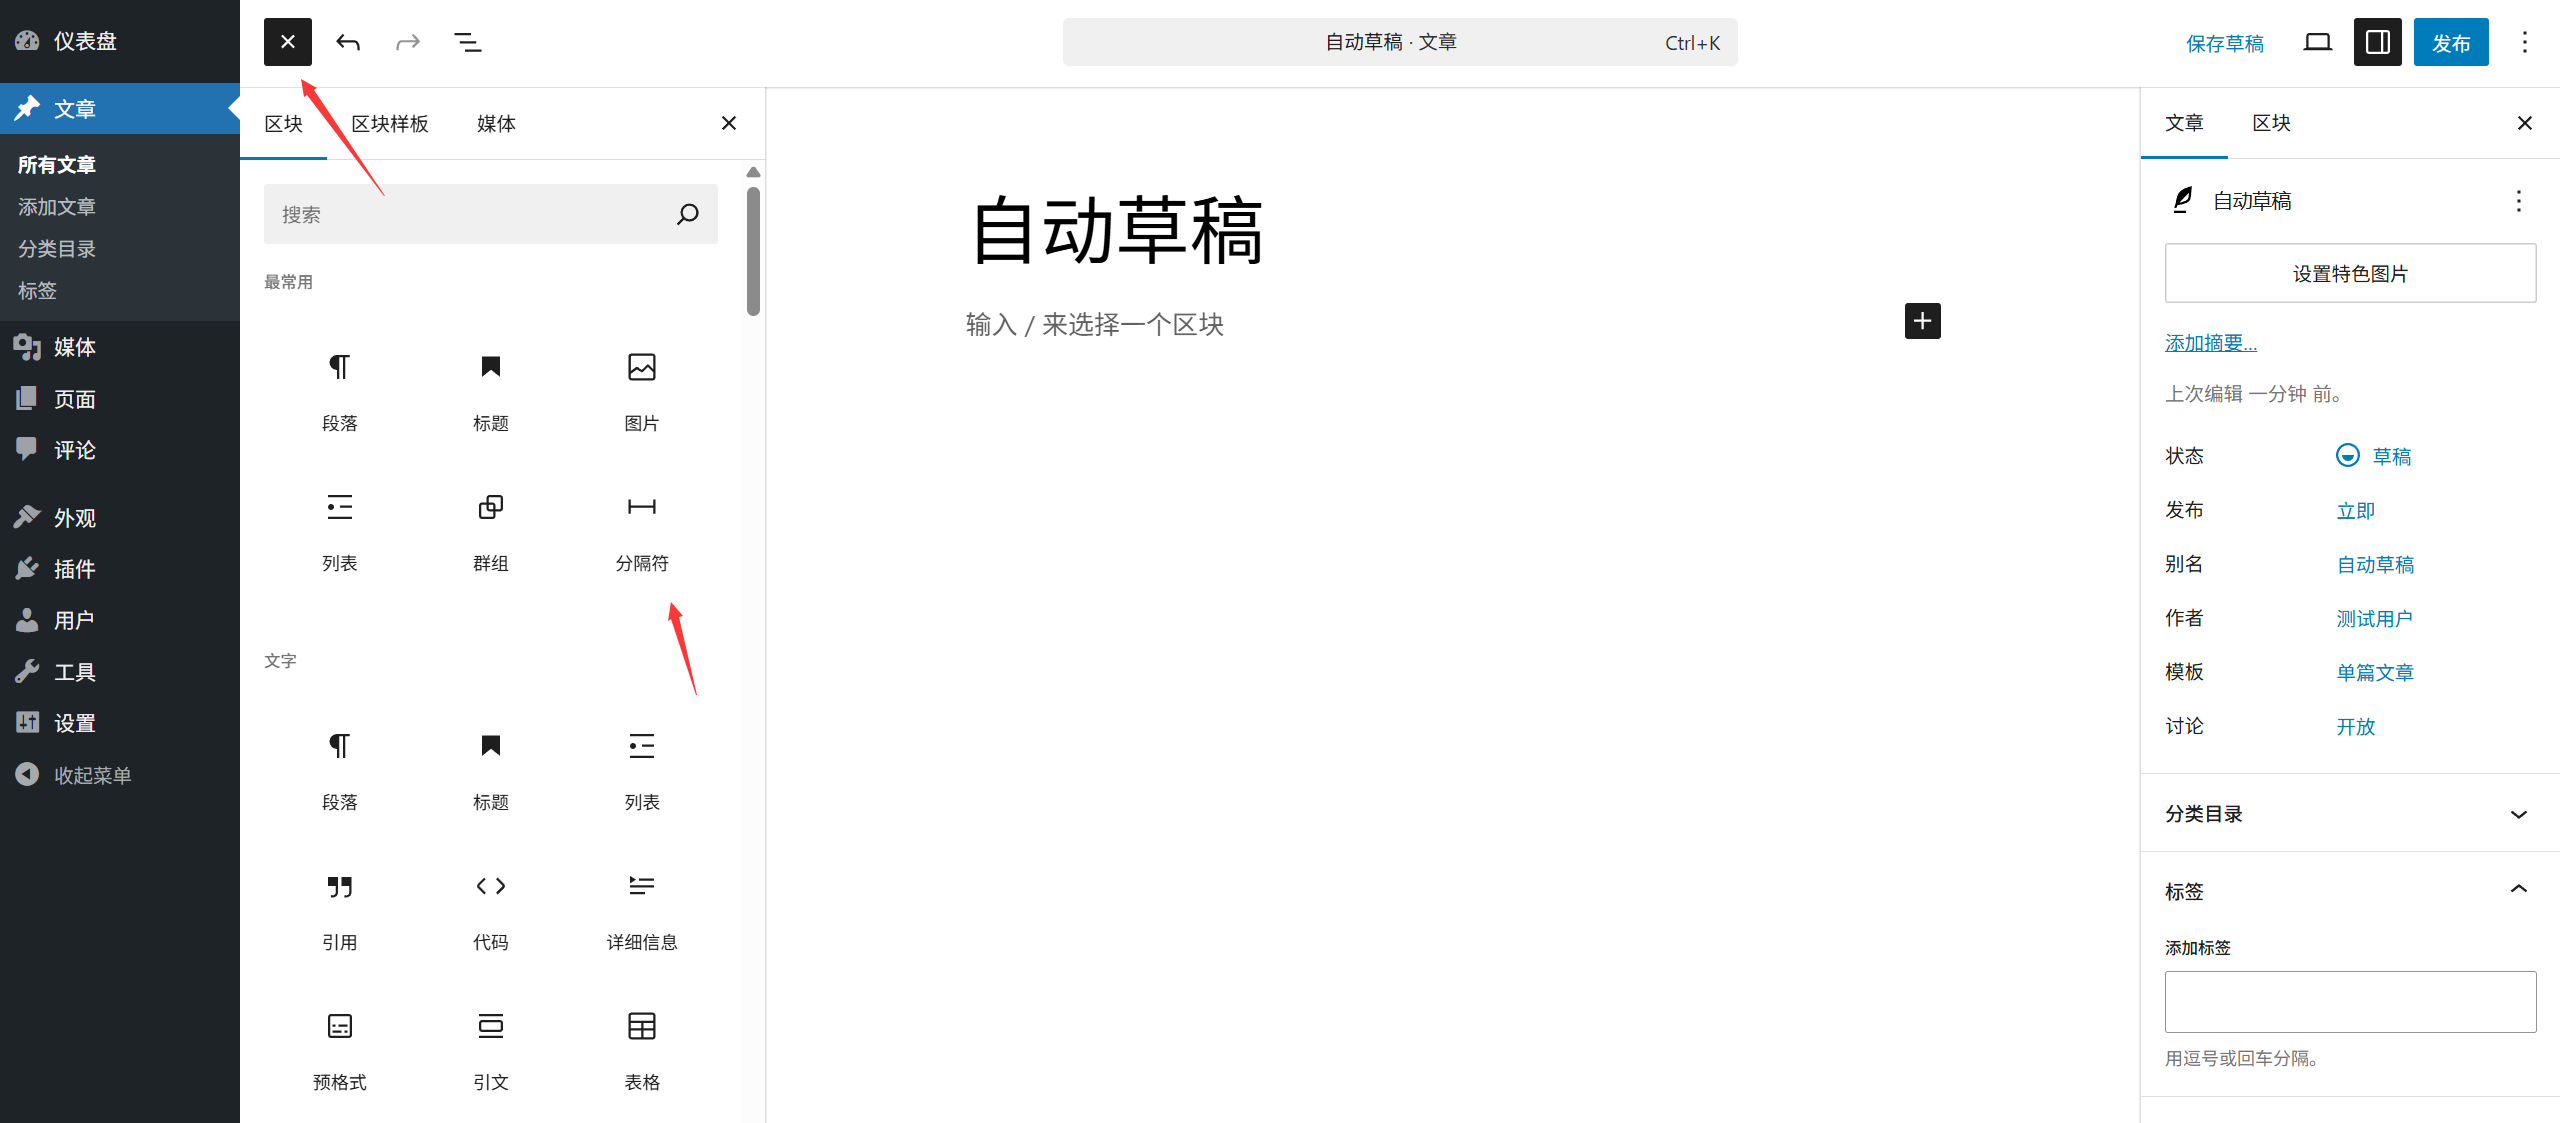The image size is (2560, 1123).
Task: Toggle the settings sidebar panel button
Action: pos(2378,42)
